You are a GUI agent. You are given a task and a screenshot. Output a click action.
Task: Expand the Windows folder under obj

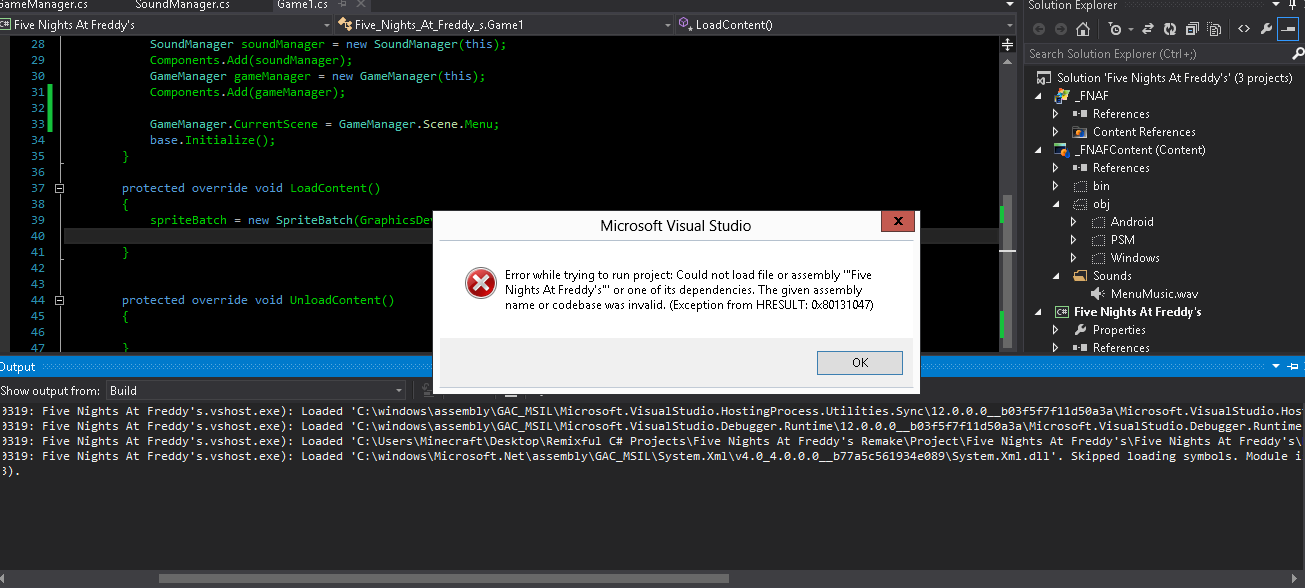pos(1074,258)
